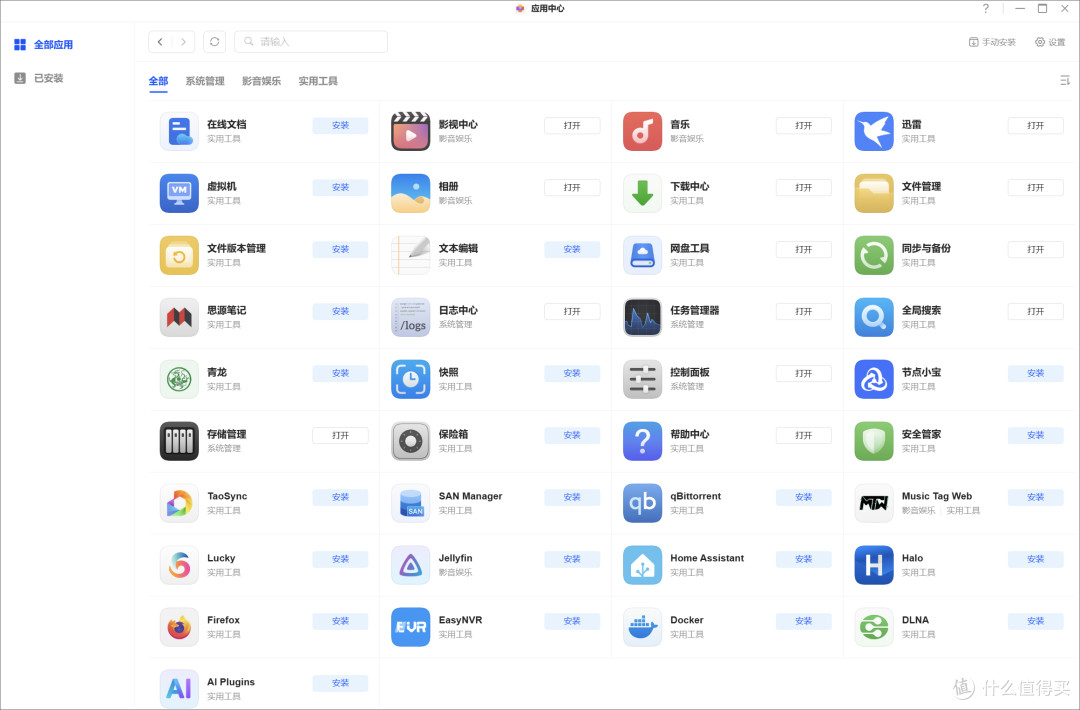The image size is (1080, 710).
Task: Click the Music Tag Web icon
Action: click(873, 503)
